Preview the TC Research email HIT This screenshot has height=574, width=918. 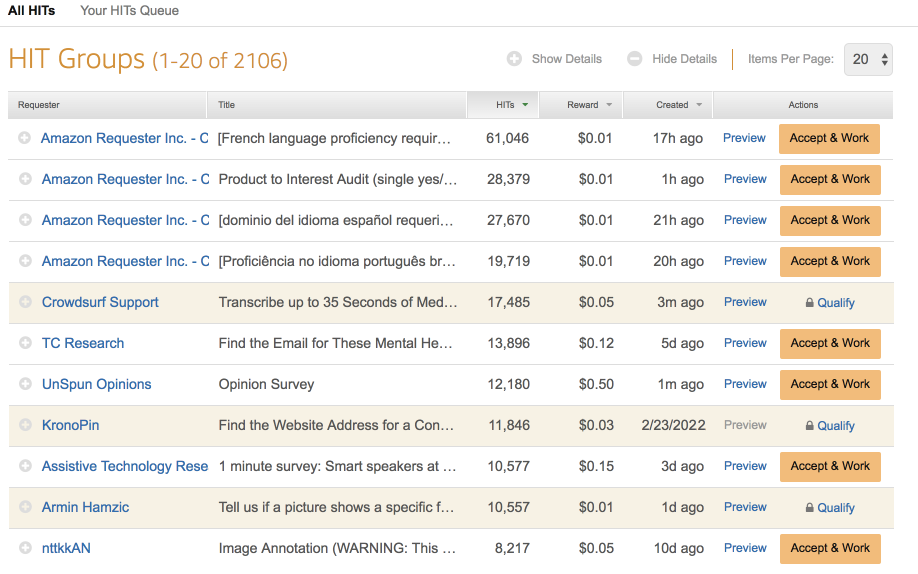coord(745,343)
